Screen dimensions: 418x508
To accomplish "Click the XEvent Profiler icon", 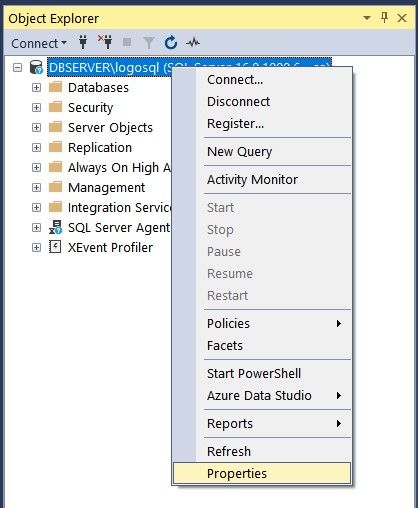I will [x=55, y=247].
